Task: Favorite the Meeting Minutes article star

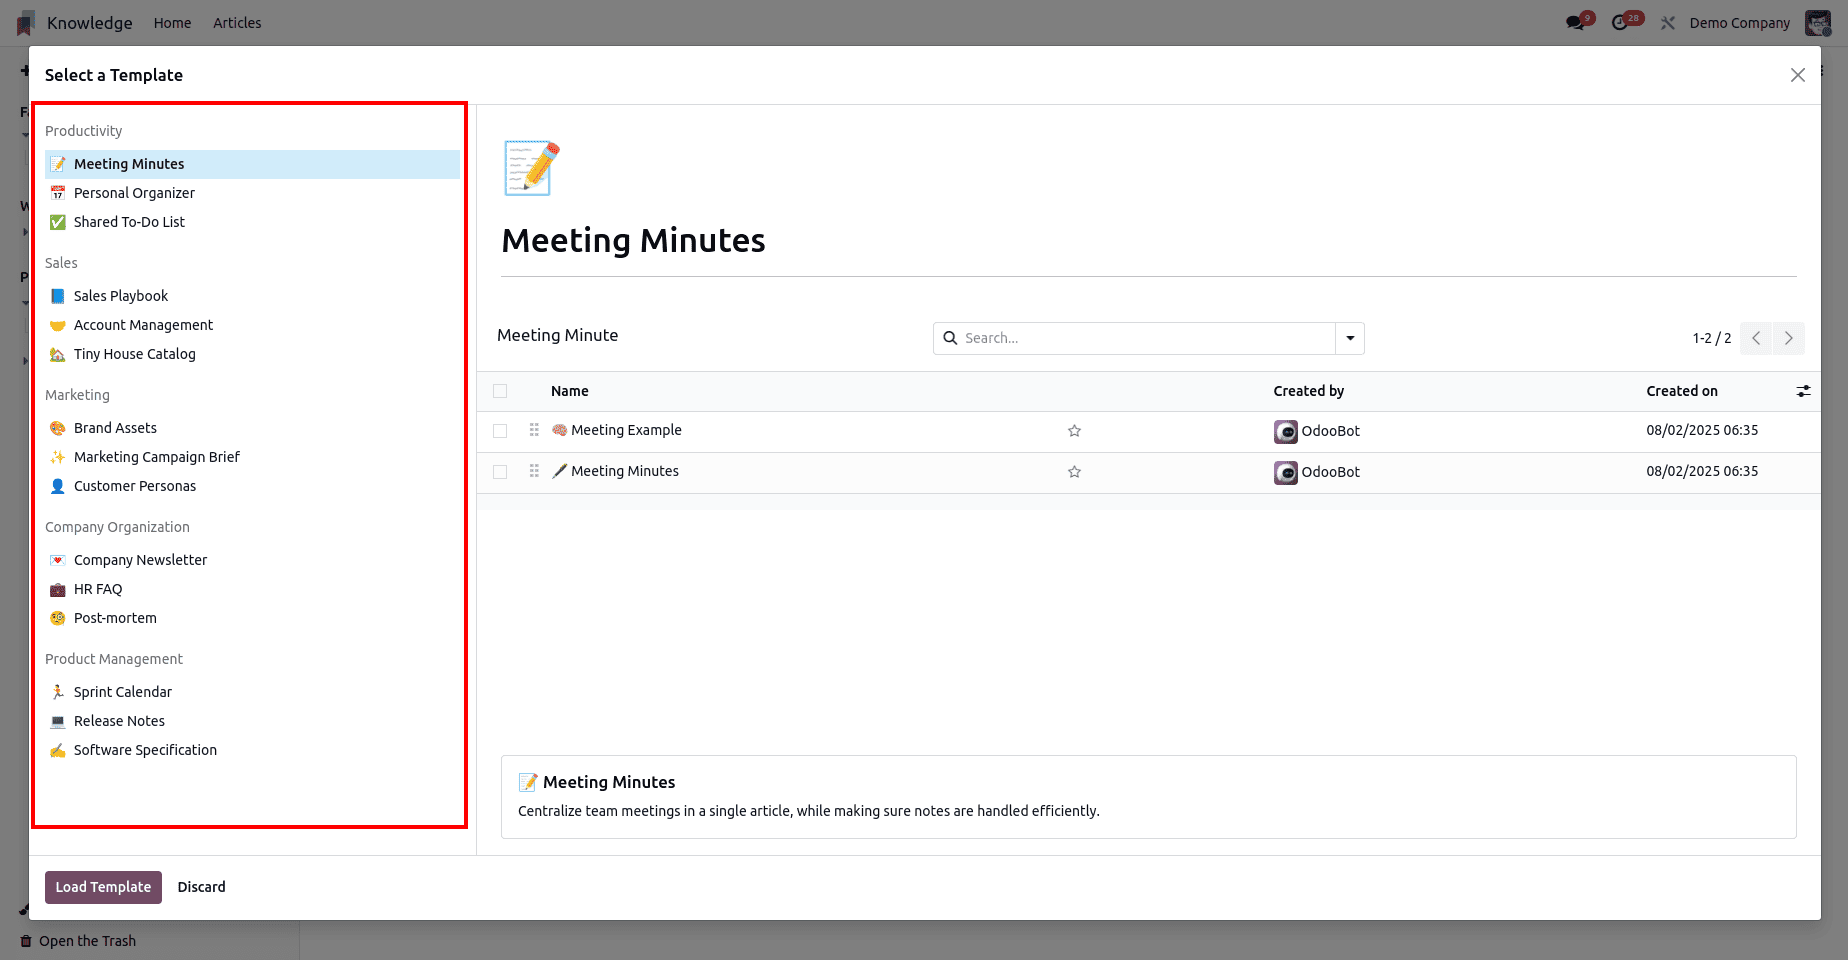Action: (1074, 472)
